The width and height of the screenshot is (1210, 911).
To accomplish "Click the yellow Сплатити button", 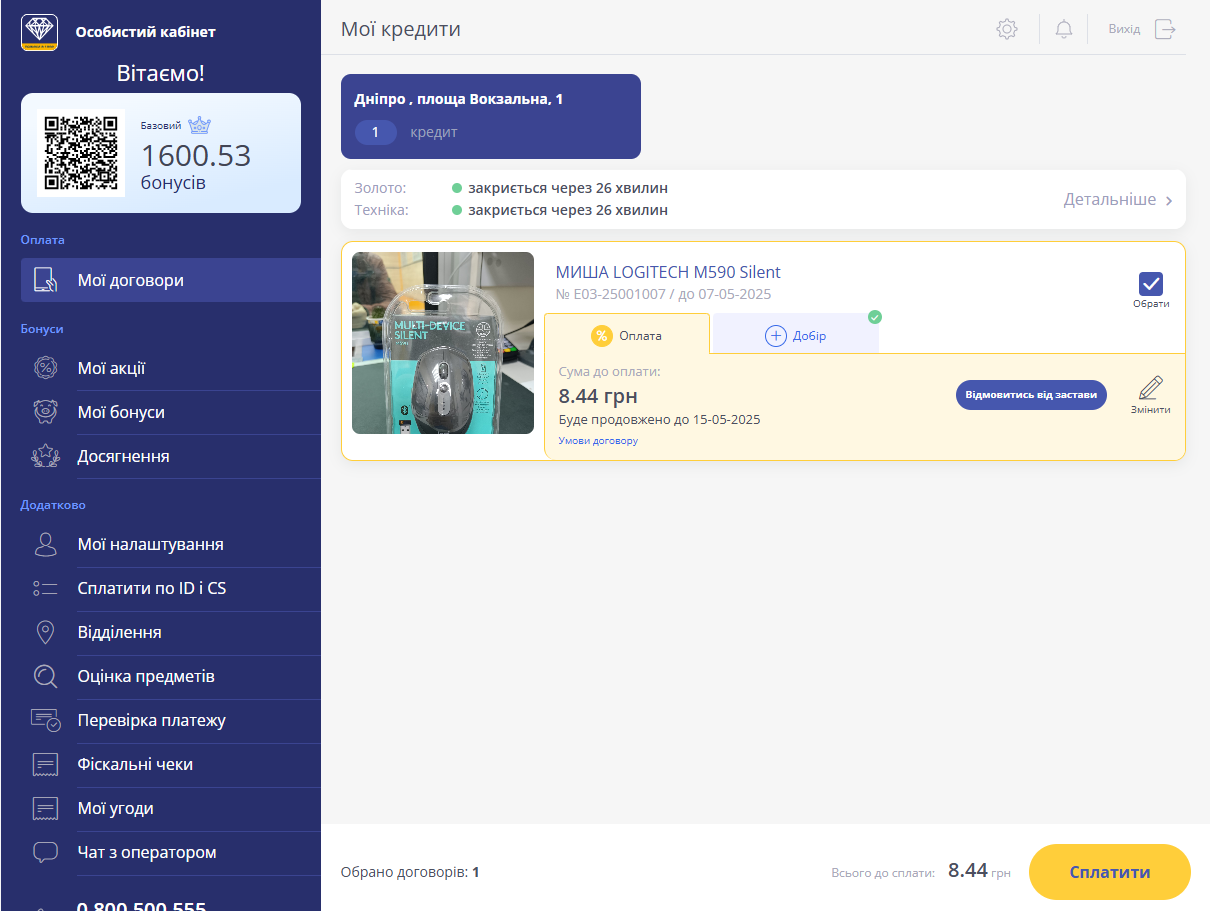I will [1109, 872].
